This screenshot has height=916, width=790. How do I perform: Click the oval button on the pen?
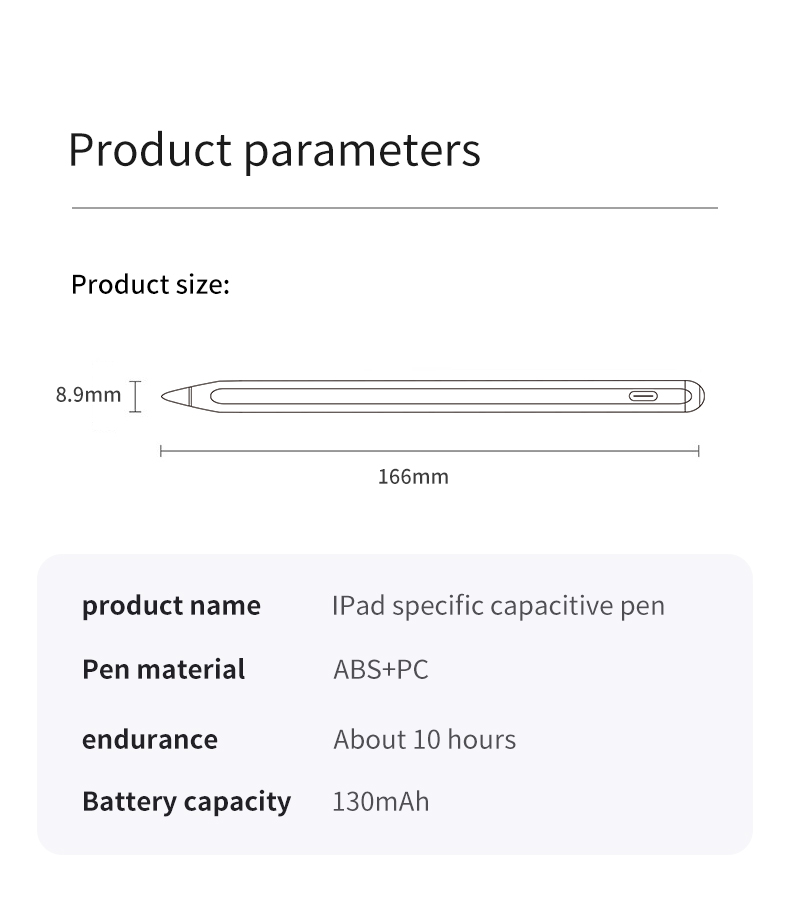point(644,396)
